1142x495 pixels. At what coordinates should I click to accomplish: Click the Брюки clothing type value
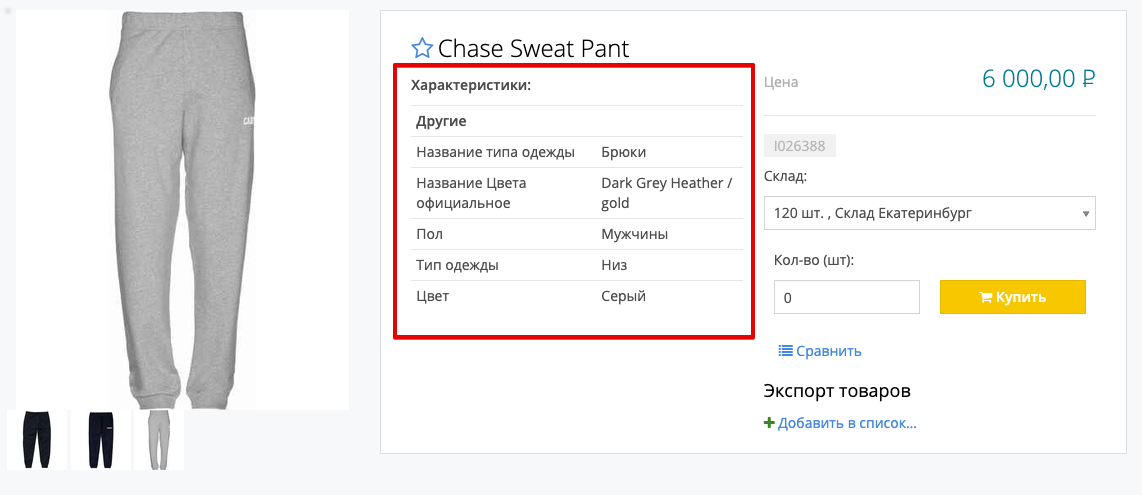[x=623, y=152]
